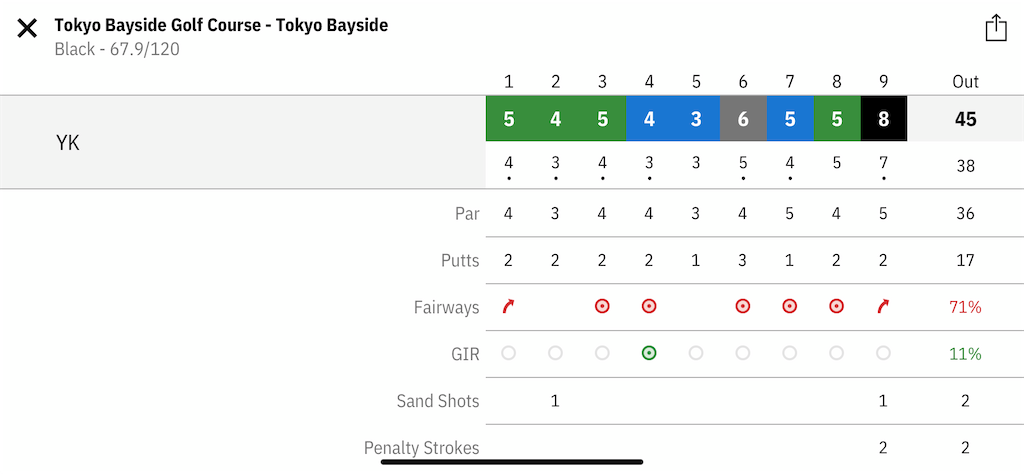The height and width of the screenshot is (474, 1024).
Task: Tap the Tokyo Bayside Golf Course title
Action: click(221, 25)
